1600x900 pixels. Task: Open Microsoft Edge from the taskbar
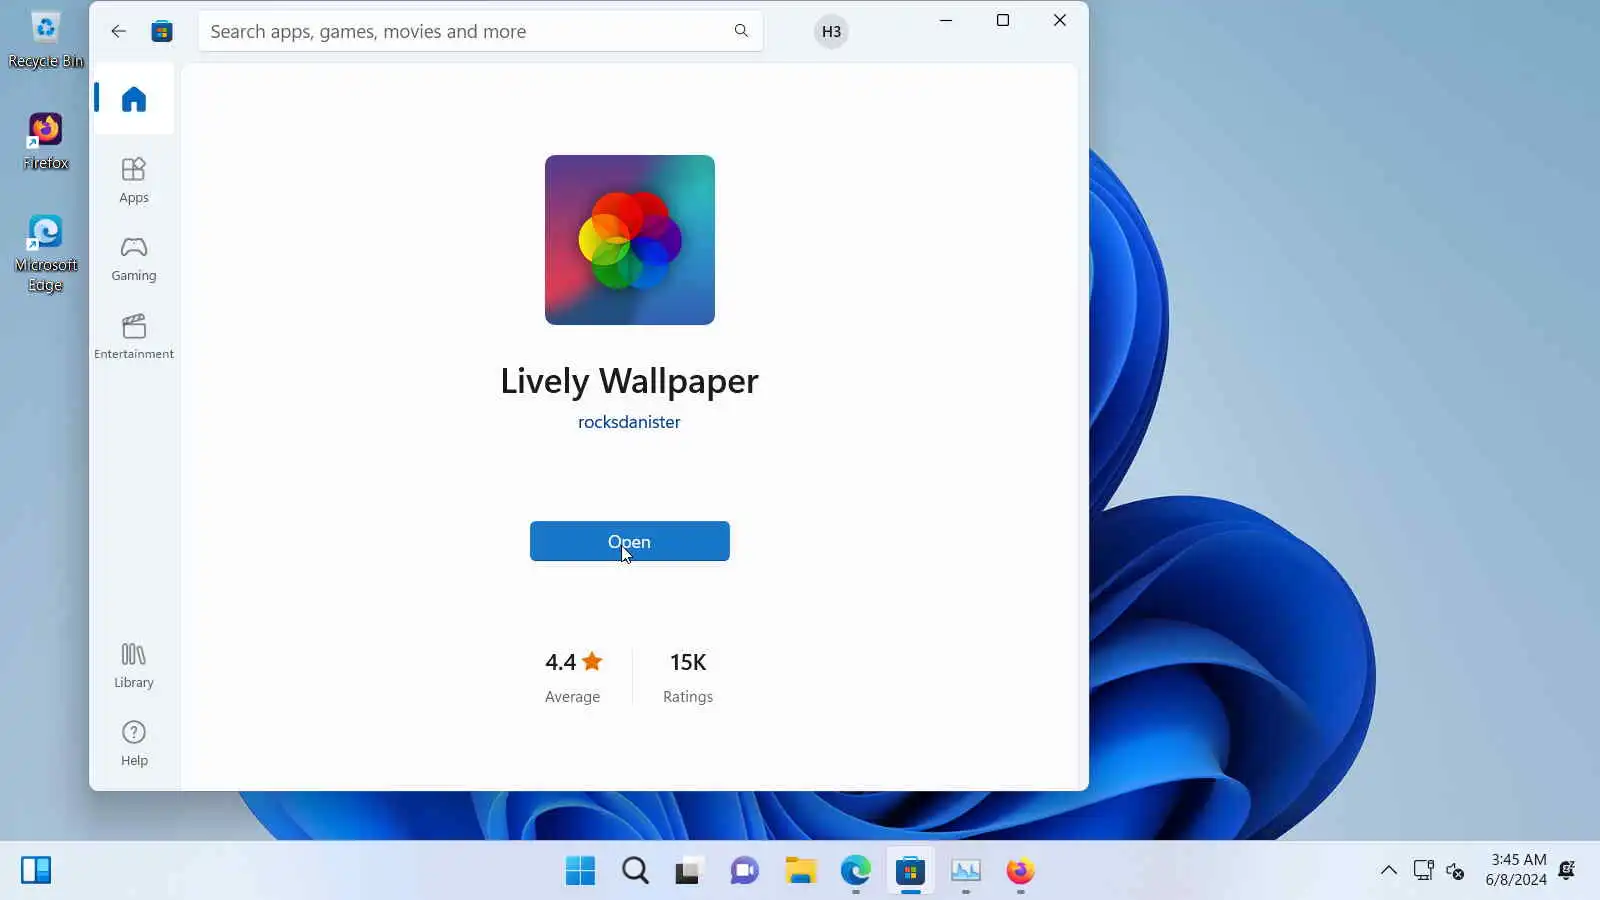pyautogui.click(x=855, y=870)
